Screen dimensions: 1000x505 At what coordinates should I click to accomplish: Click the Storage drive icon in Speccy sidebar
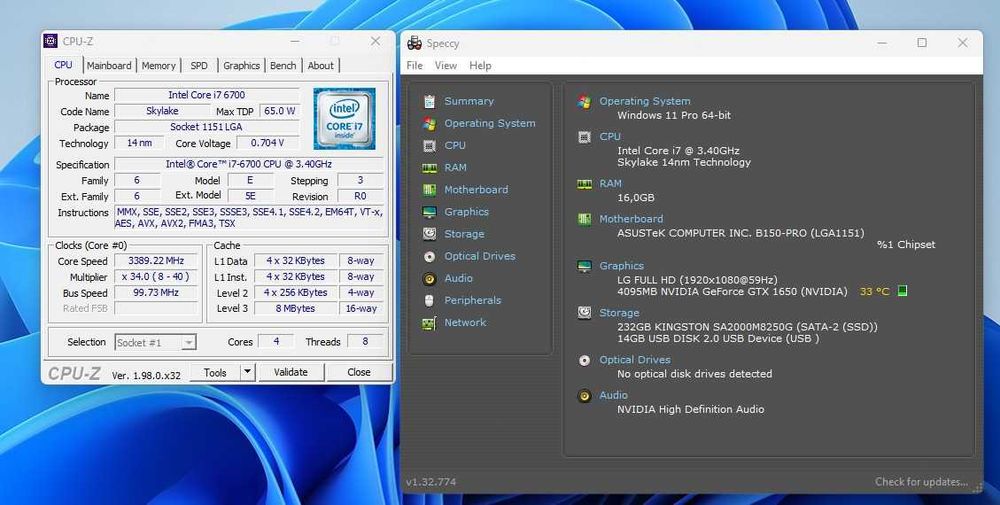click(430, 234)
